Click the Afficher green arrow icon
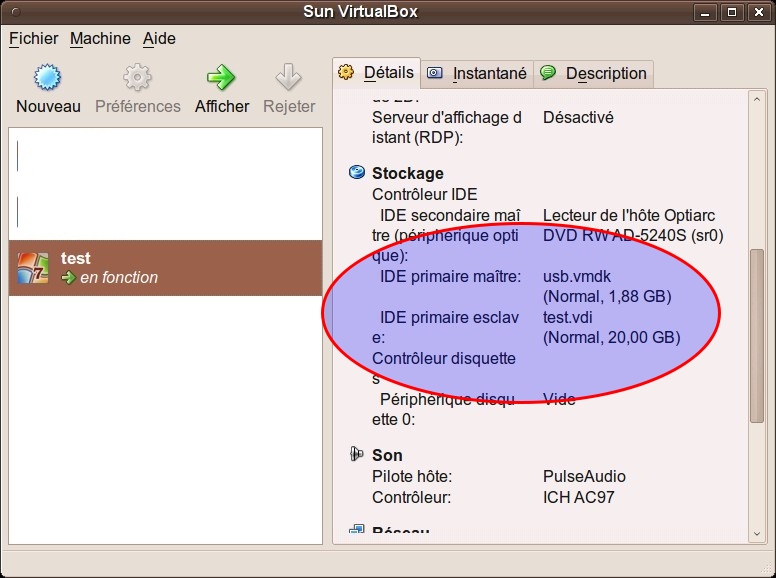 (x=221, y=78)
